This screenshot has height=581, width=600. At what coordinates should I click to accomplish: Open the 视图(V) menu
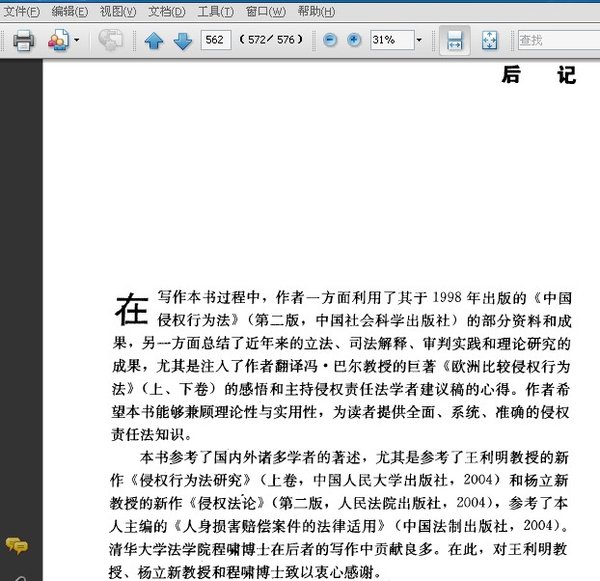coord(118,12)
